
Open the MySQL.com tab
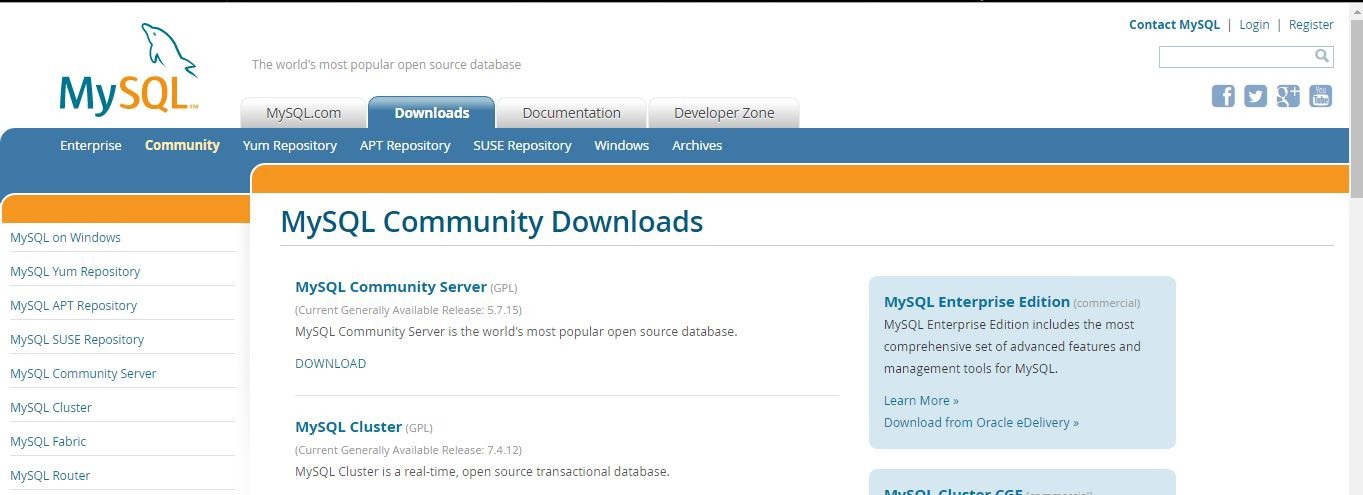click(303, 113)
